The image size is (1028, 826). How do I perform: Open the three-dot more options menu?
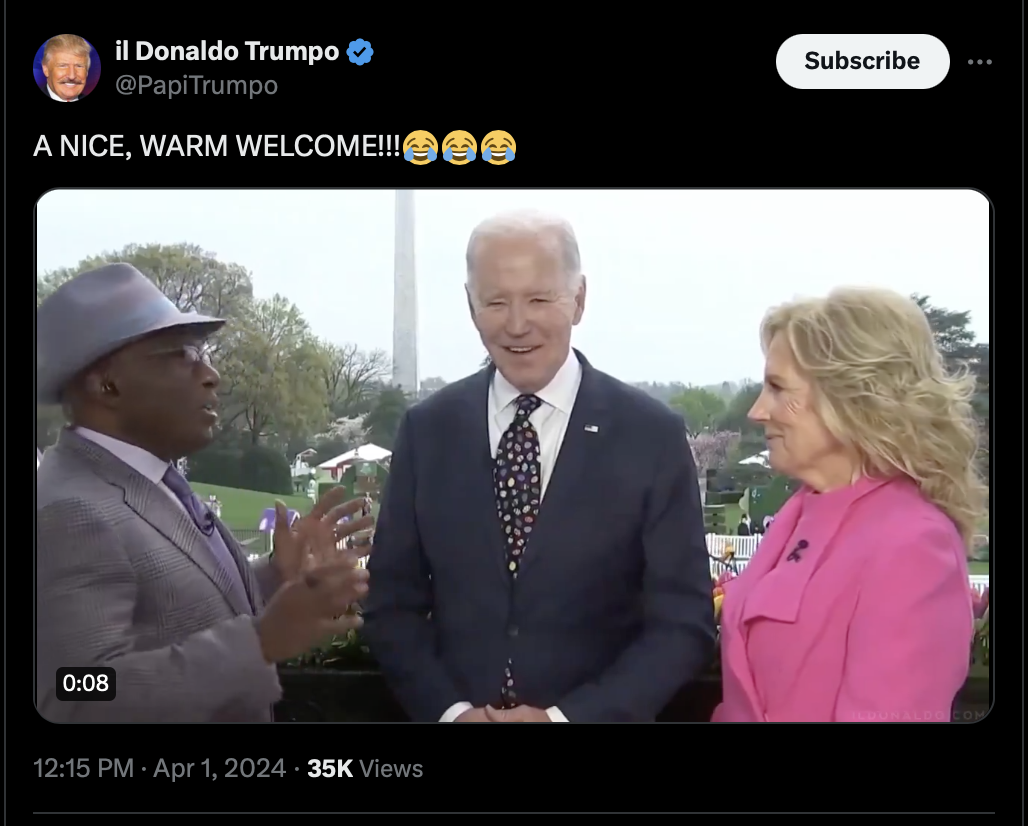click(979, 62)
